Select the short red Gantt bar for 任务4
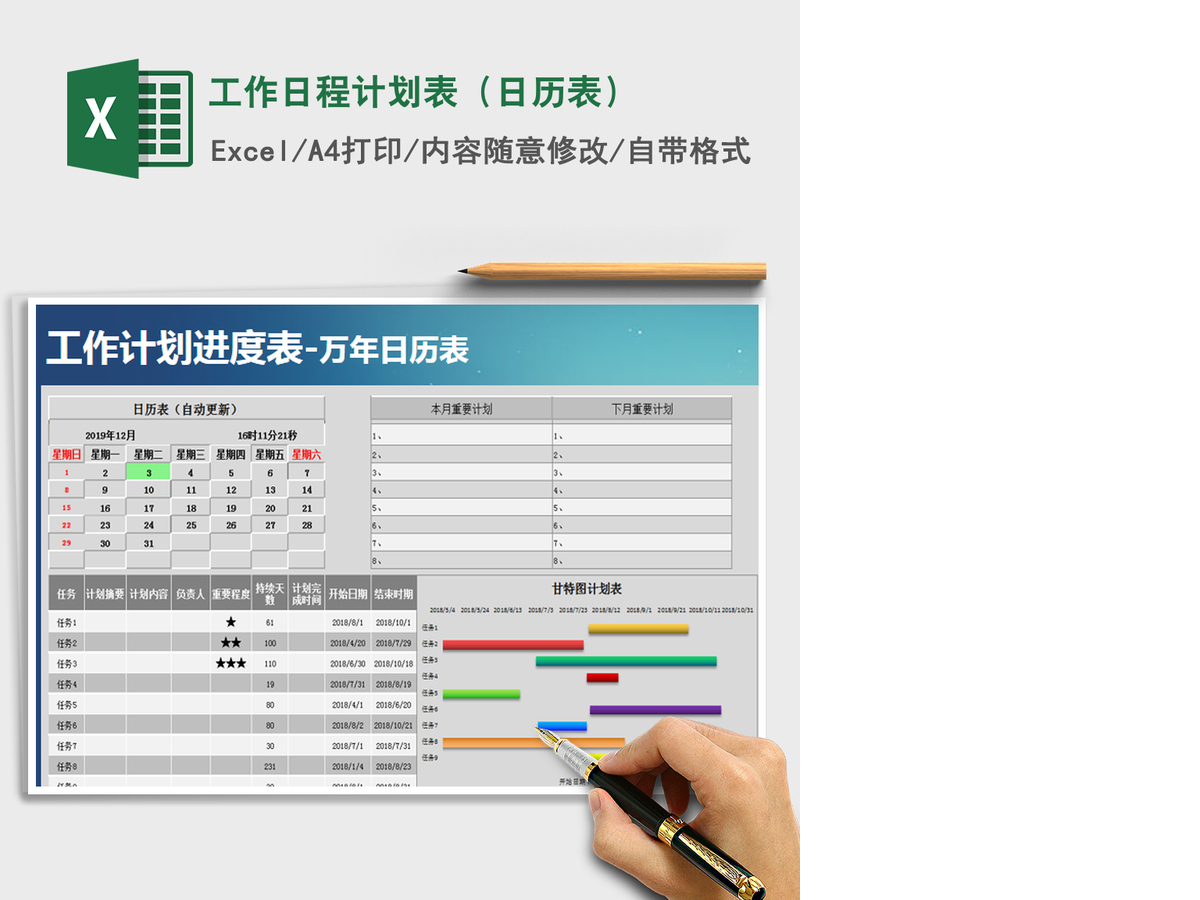 [602, 677]
